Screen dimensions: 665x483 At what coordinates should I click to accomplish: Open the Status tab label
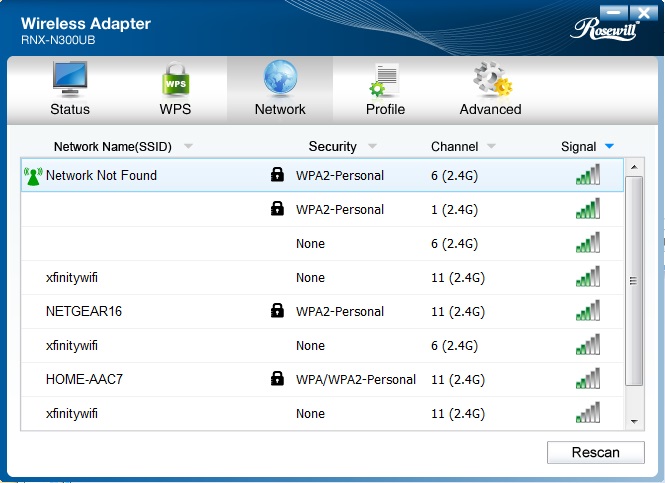(x=70, y=109)
